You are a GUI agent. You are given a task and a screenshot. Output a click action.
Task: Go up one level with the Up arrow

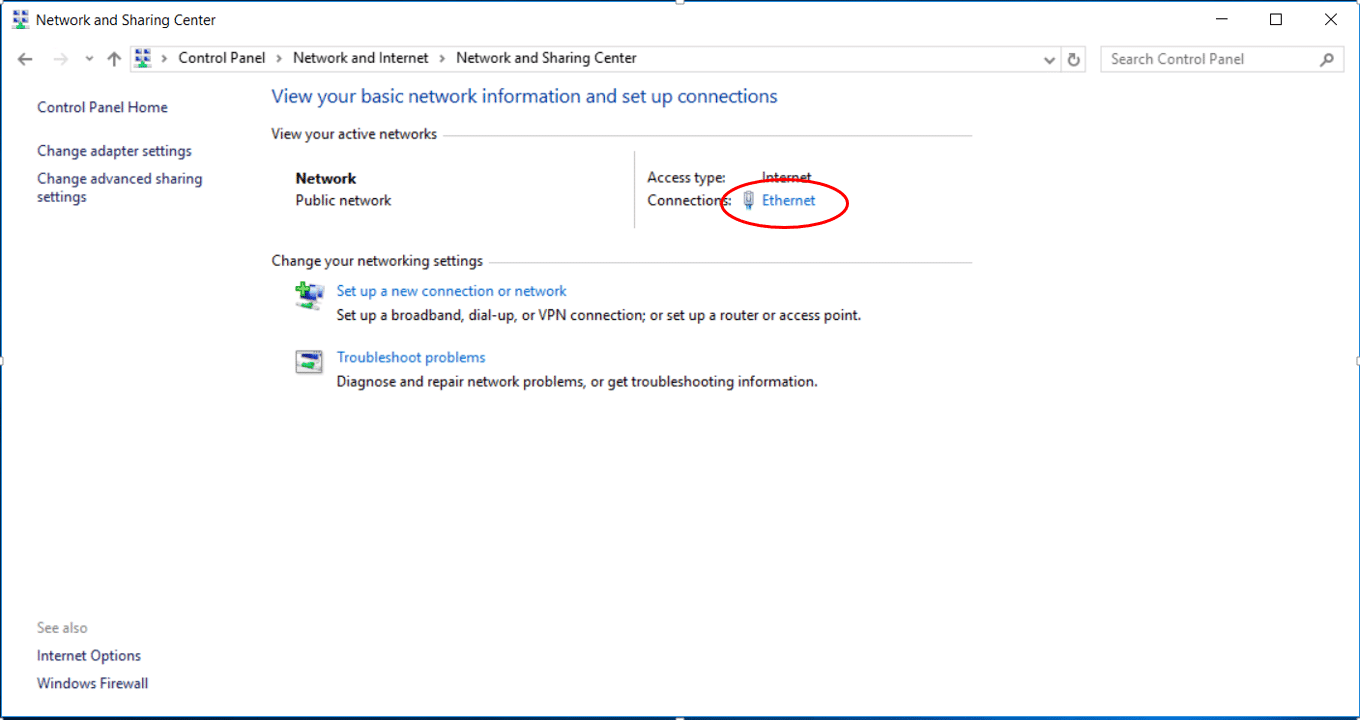pos(114,59)
